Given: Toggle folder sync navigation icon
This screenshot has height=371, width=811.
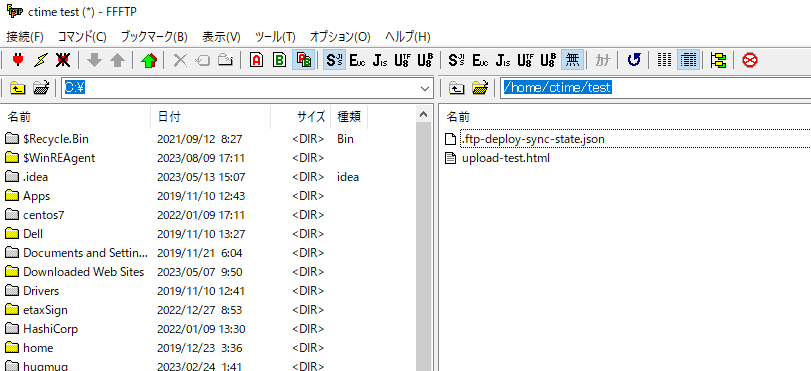Looking at the screenshot, I should click(718, 61).
